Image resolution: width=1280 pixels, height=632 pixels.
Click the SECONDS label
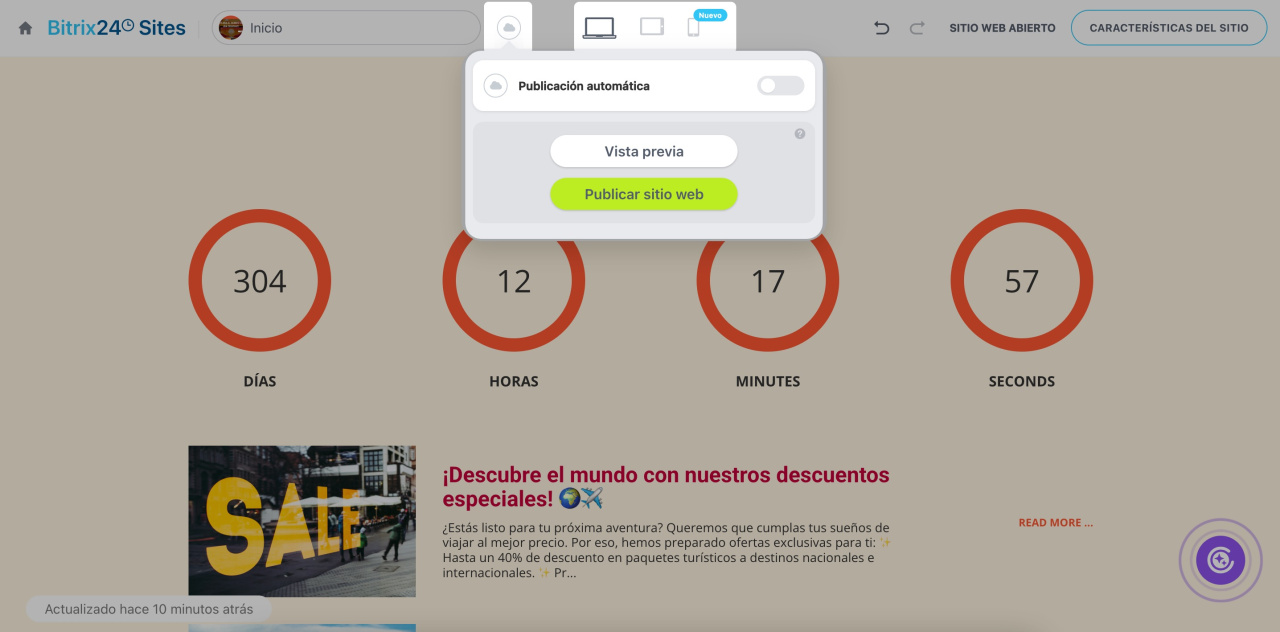click(x=1022, y=381)
